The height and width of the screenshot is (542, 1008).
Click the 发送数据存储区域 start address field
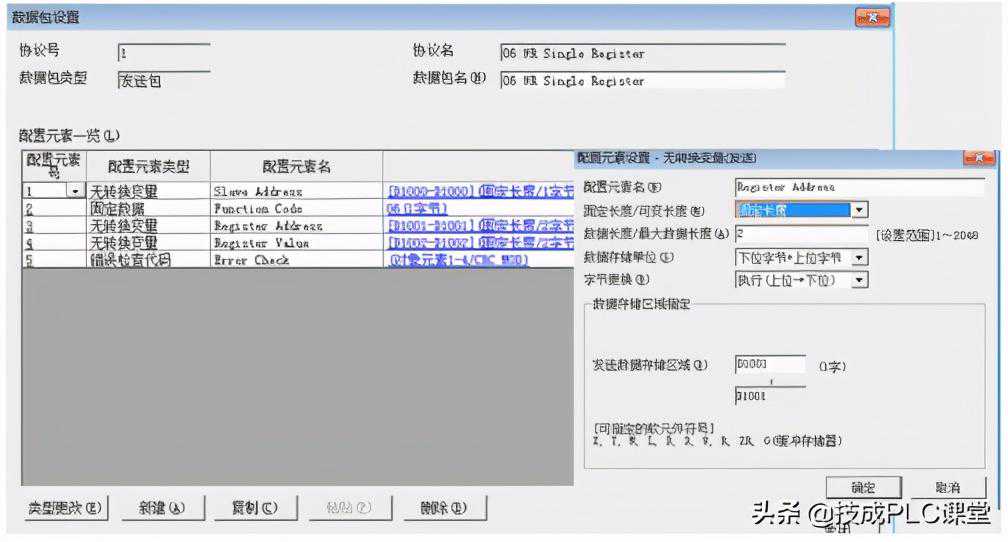tap(769, 366)
